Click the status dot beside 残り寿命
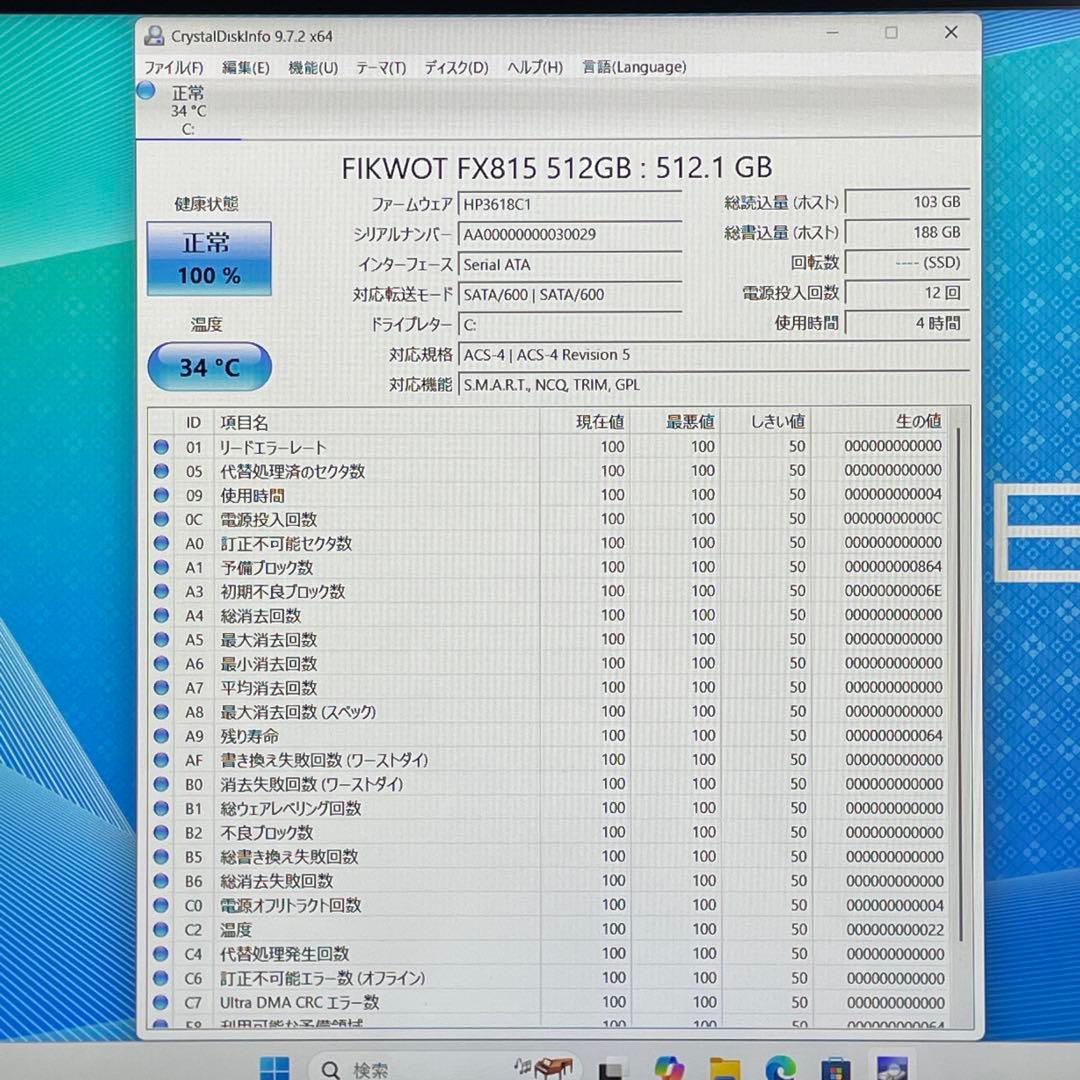The height and width of the screenshot is (1080, 1080). click(161, 736)
